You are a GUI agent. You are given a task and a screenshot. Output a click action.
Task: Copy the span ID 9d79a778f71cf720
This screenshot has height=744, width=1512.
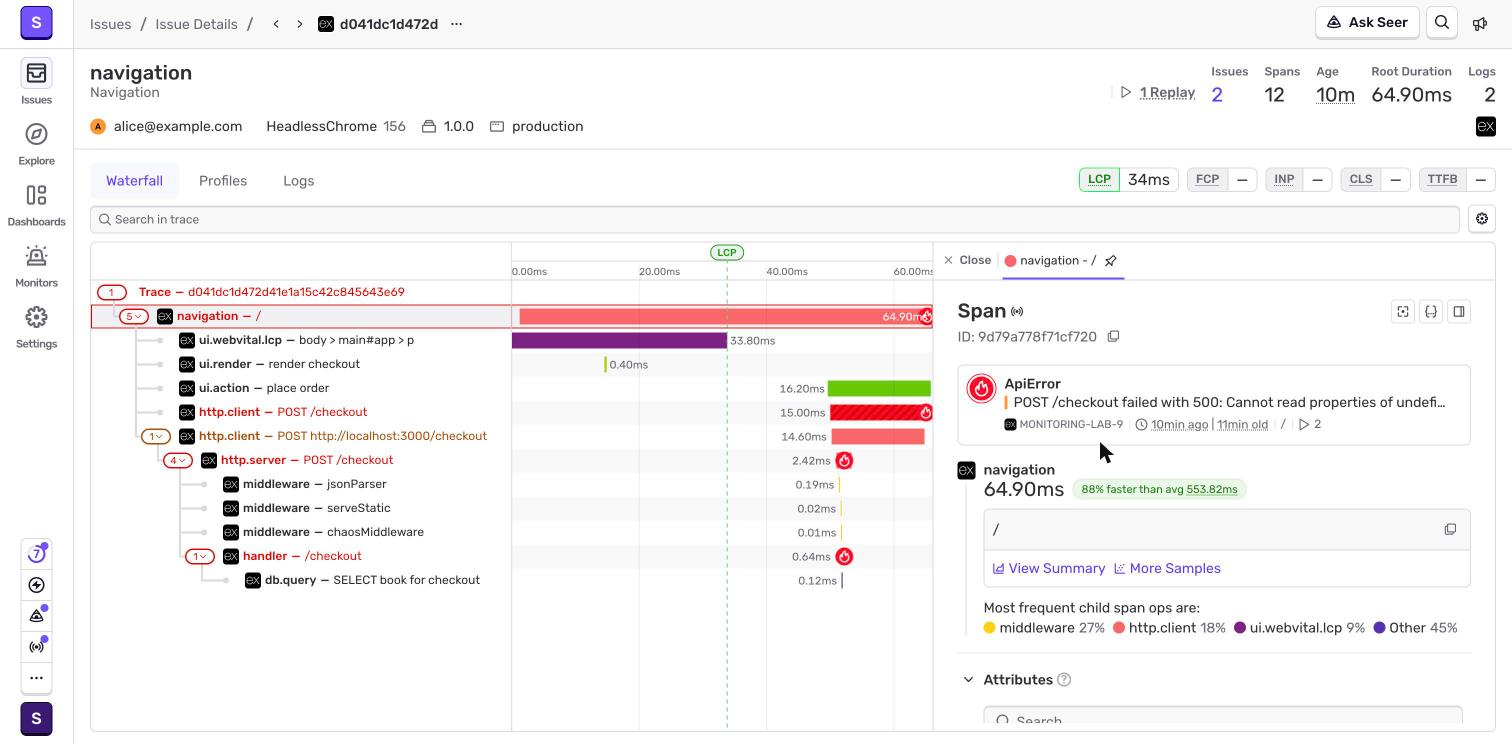click(1113, 336)
